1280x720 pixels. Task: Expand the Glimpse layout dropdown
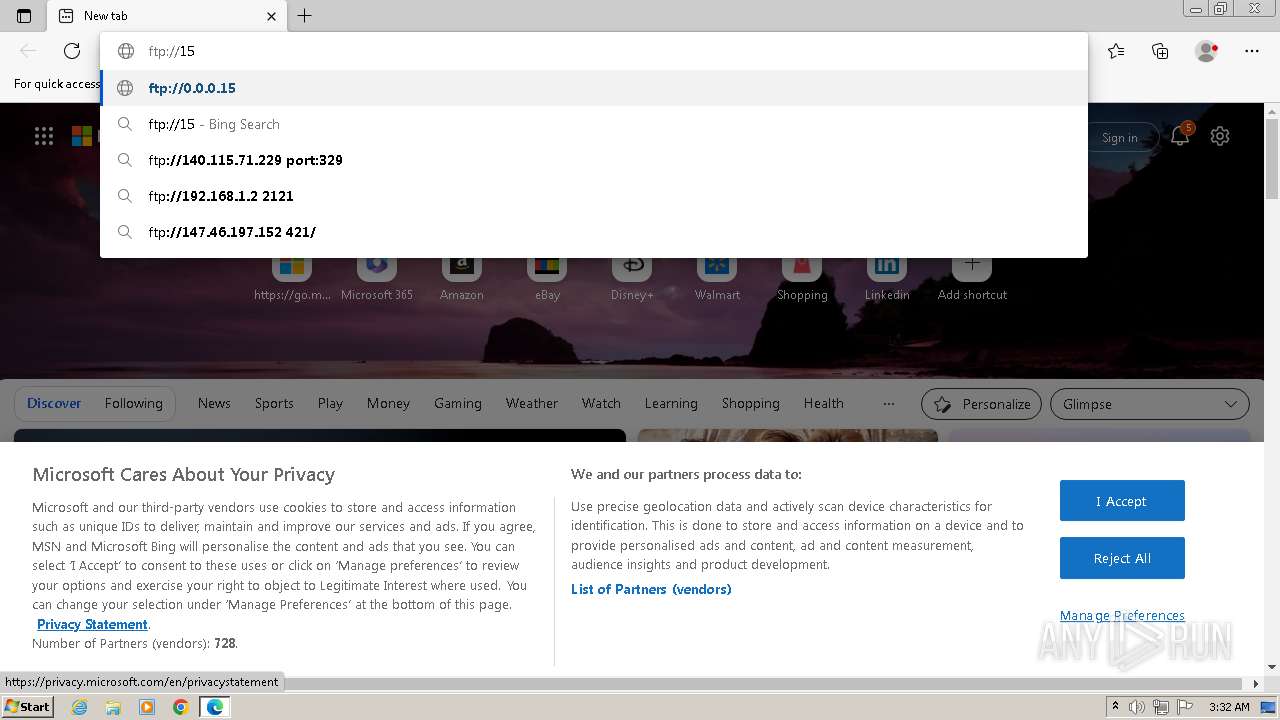coord(1149,404)
